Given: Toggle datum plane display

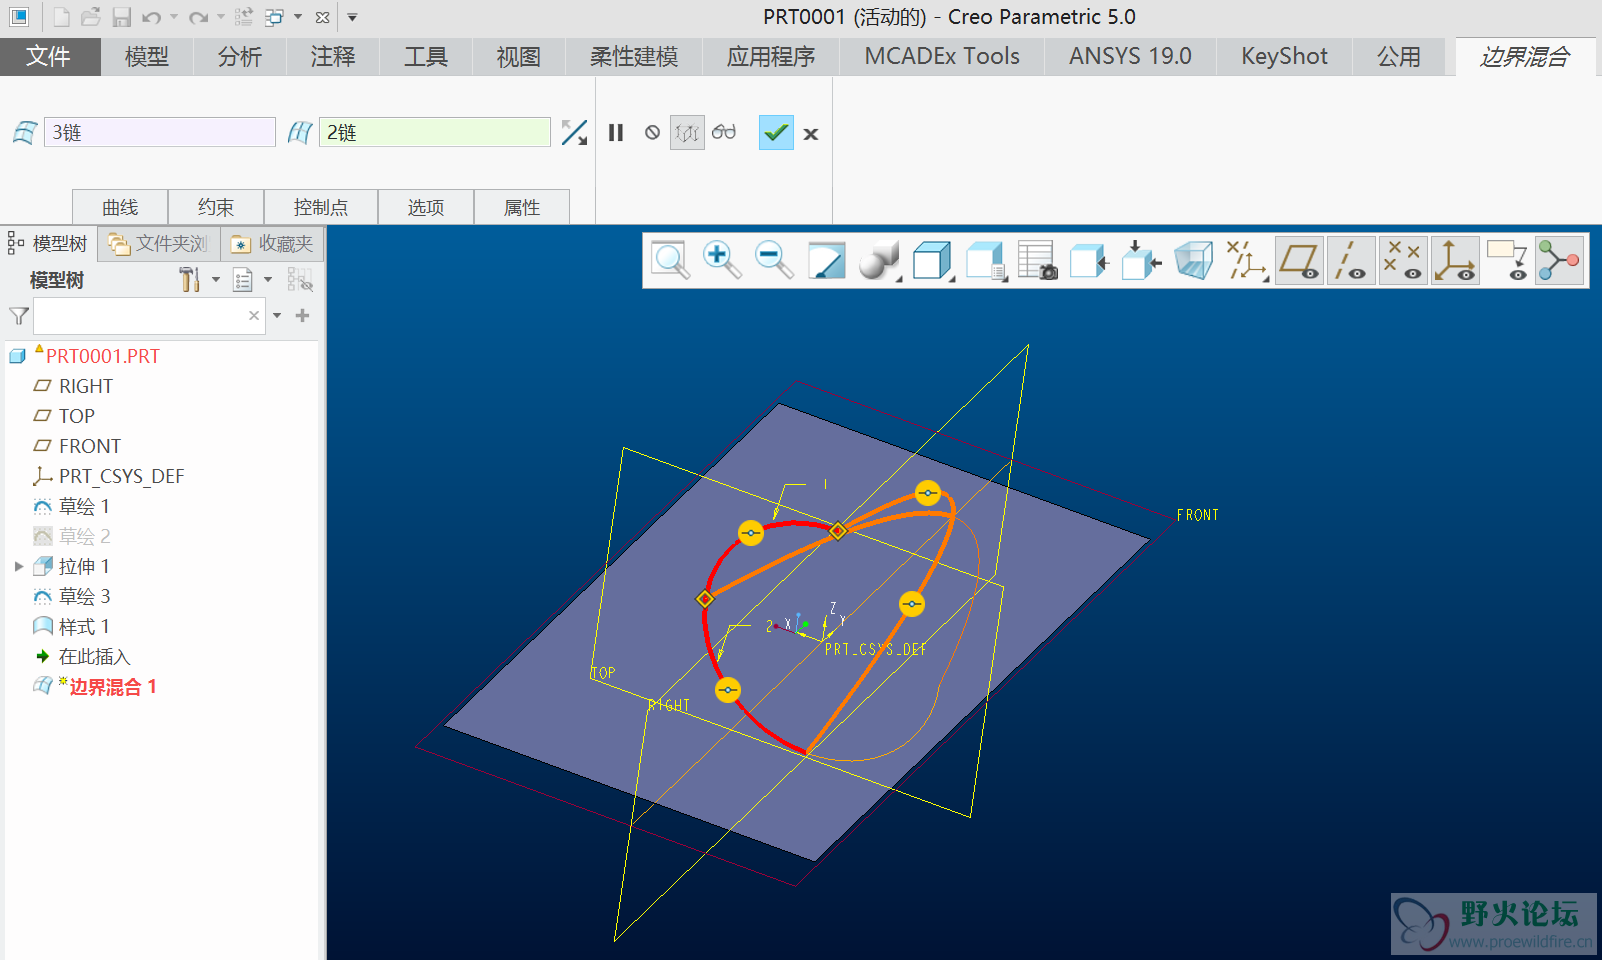Looking at the screenshot, I should 1299,260.
